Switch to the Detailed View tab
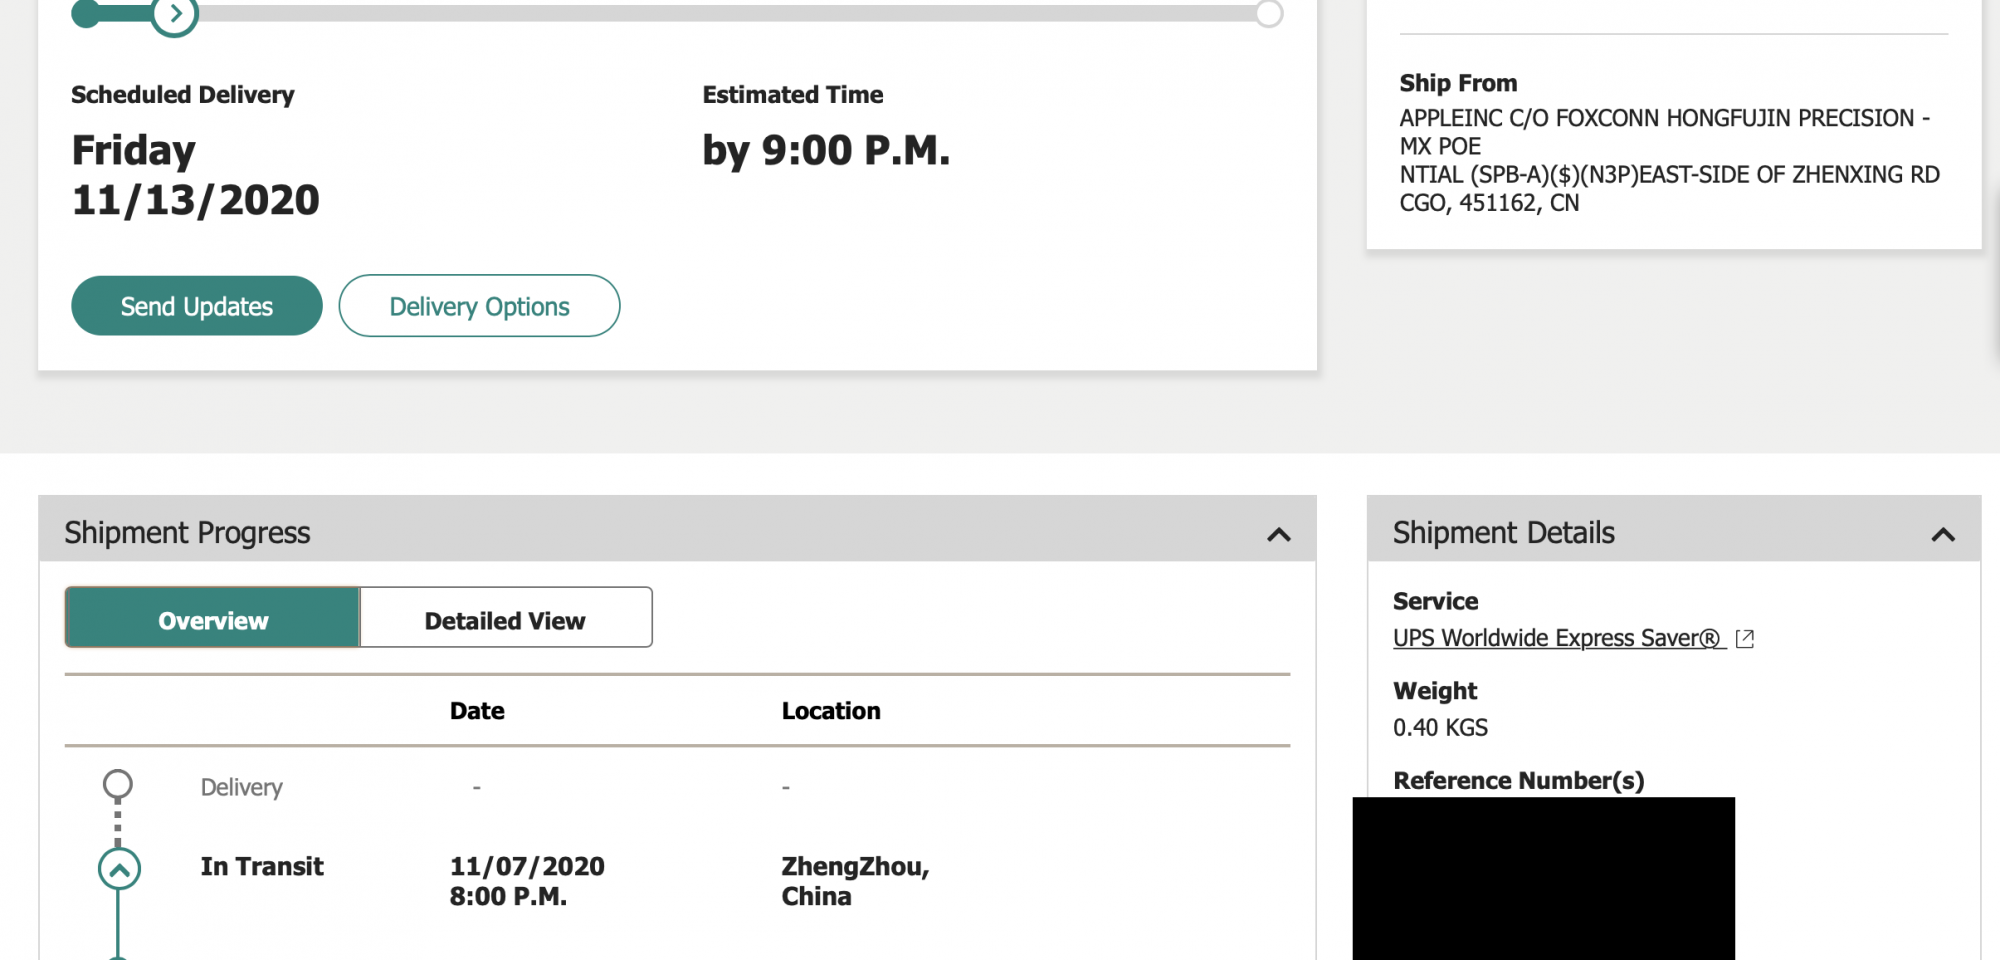Screen dimensions: 2000x960 [505, 620]
